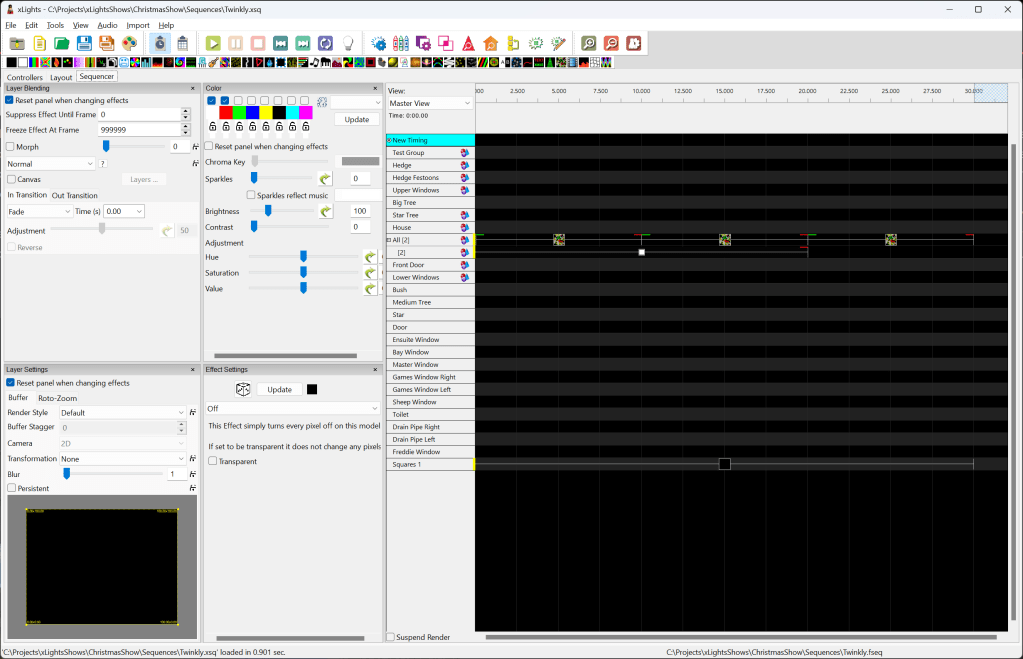Switch to the Roto-Zoom tab

[x=57, y=398]
